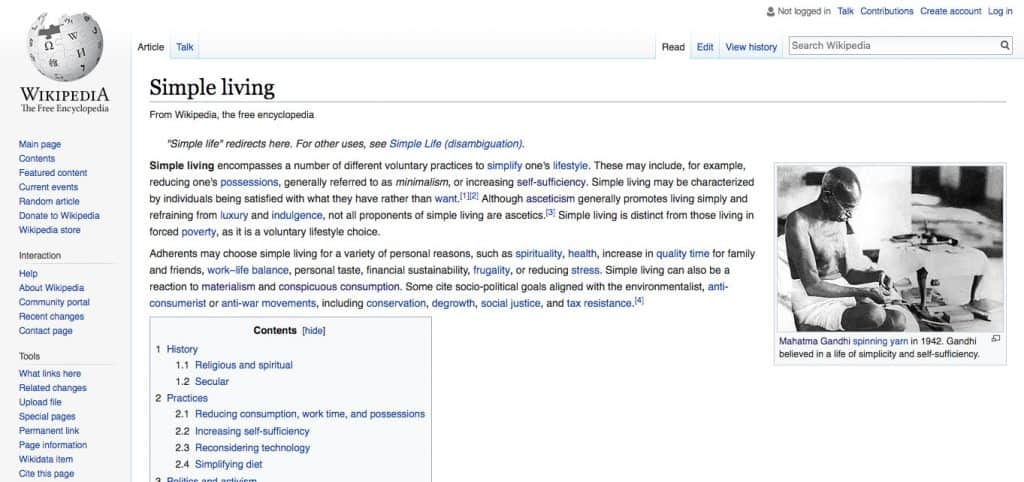Open About Wikipedia

(x=52, y=288)
